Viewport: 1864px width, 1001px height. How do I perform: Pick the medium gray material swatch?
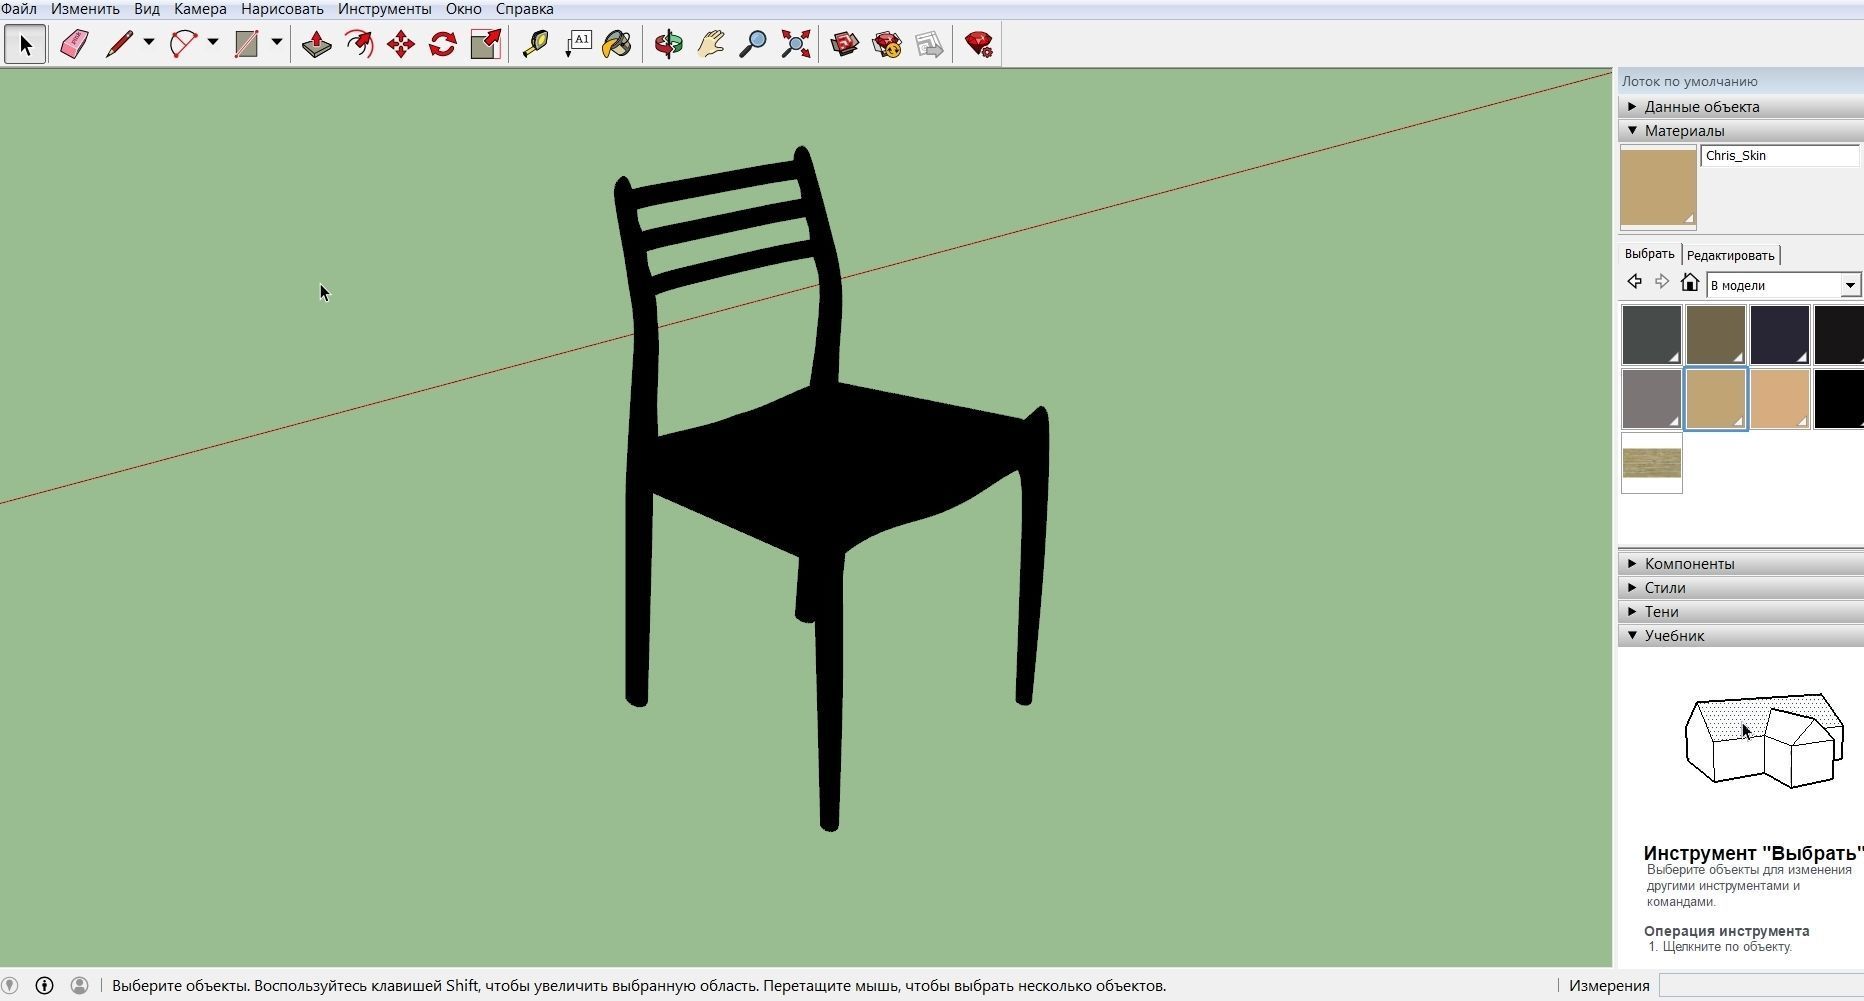[1651, 399]
